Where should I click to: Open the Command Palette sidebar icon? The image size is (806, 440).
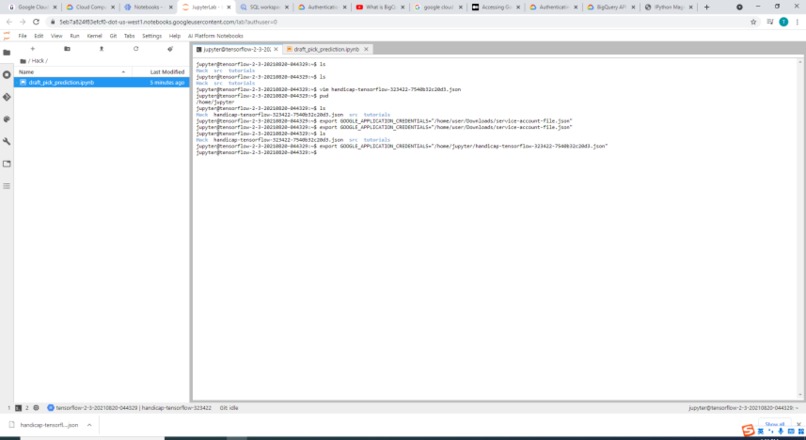tap(7, 119)
